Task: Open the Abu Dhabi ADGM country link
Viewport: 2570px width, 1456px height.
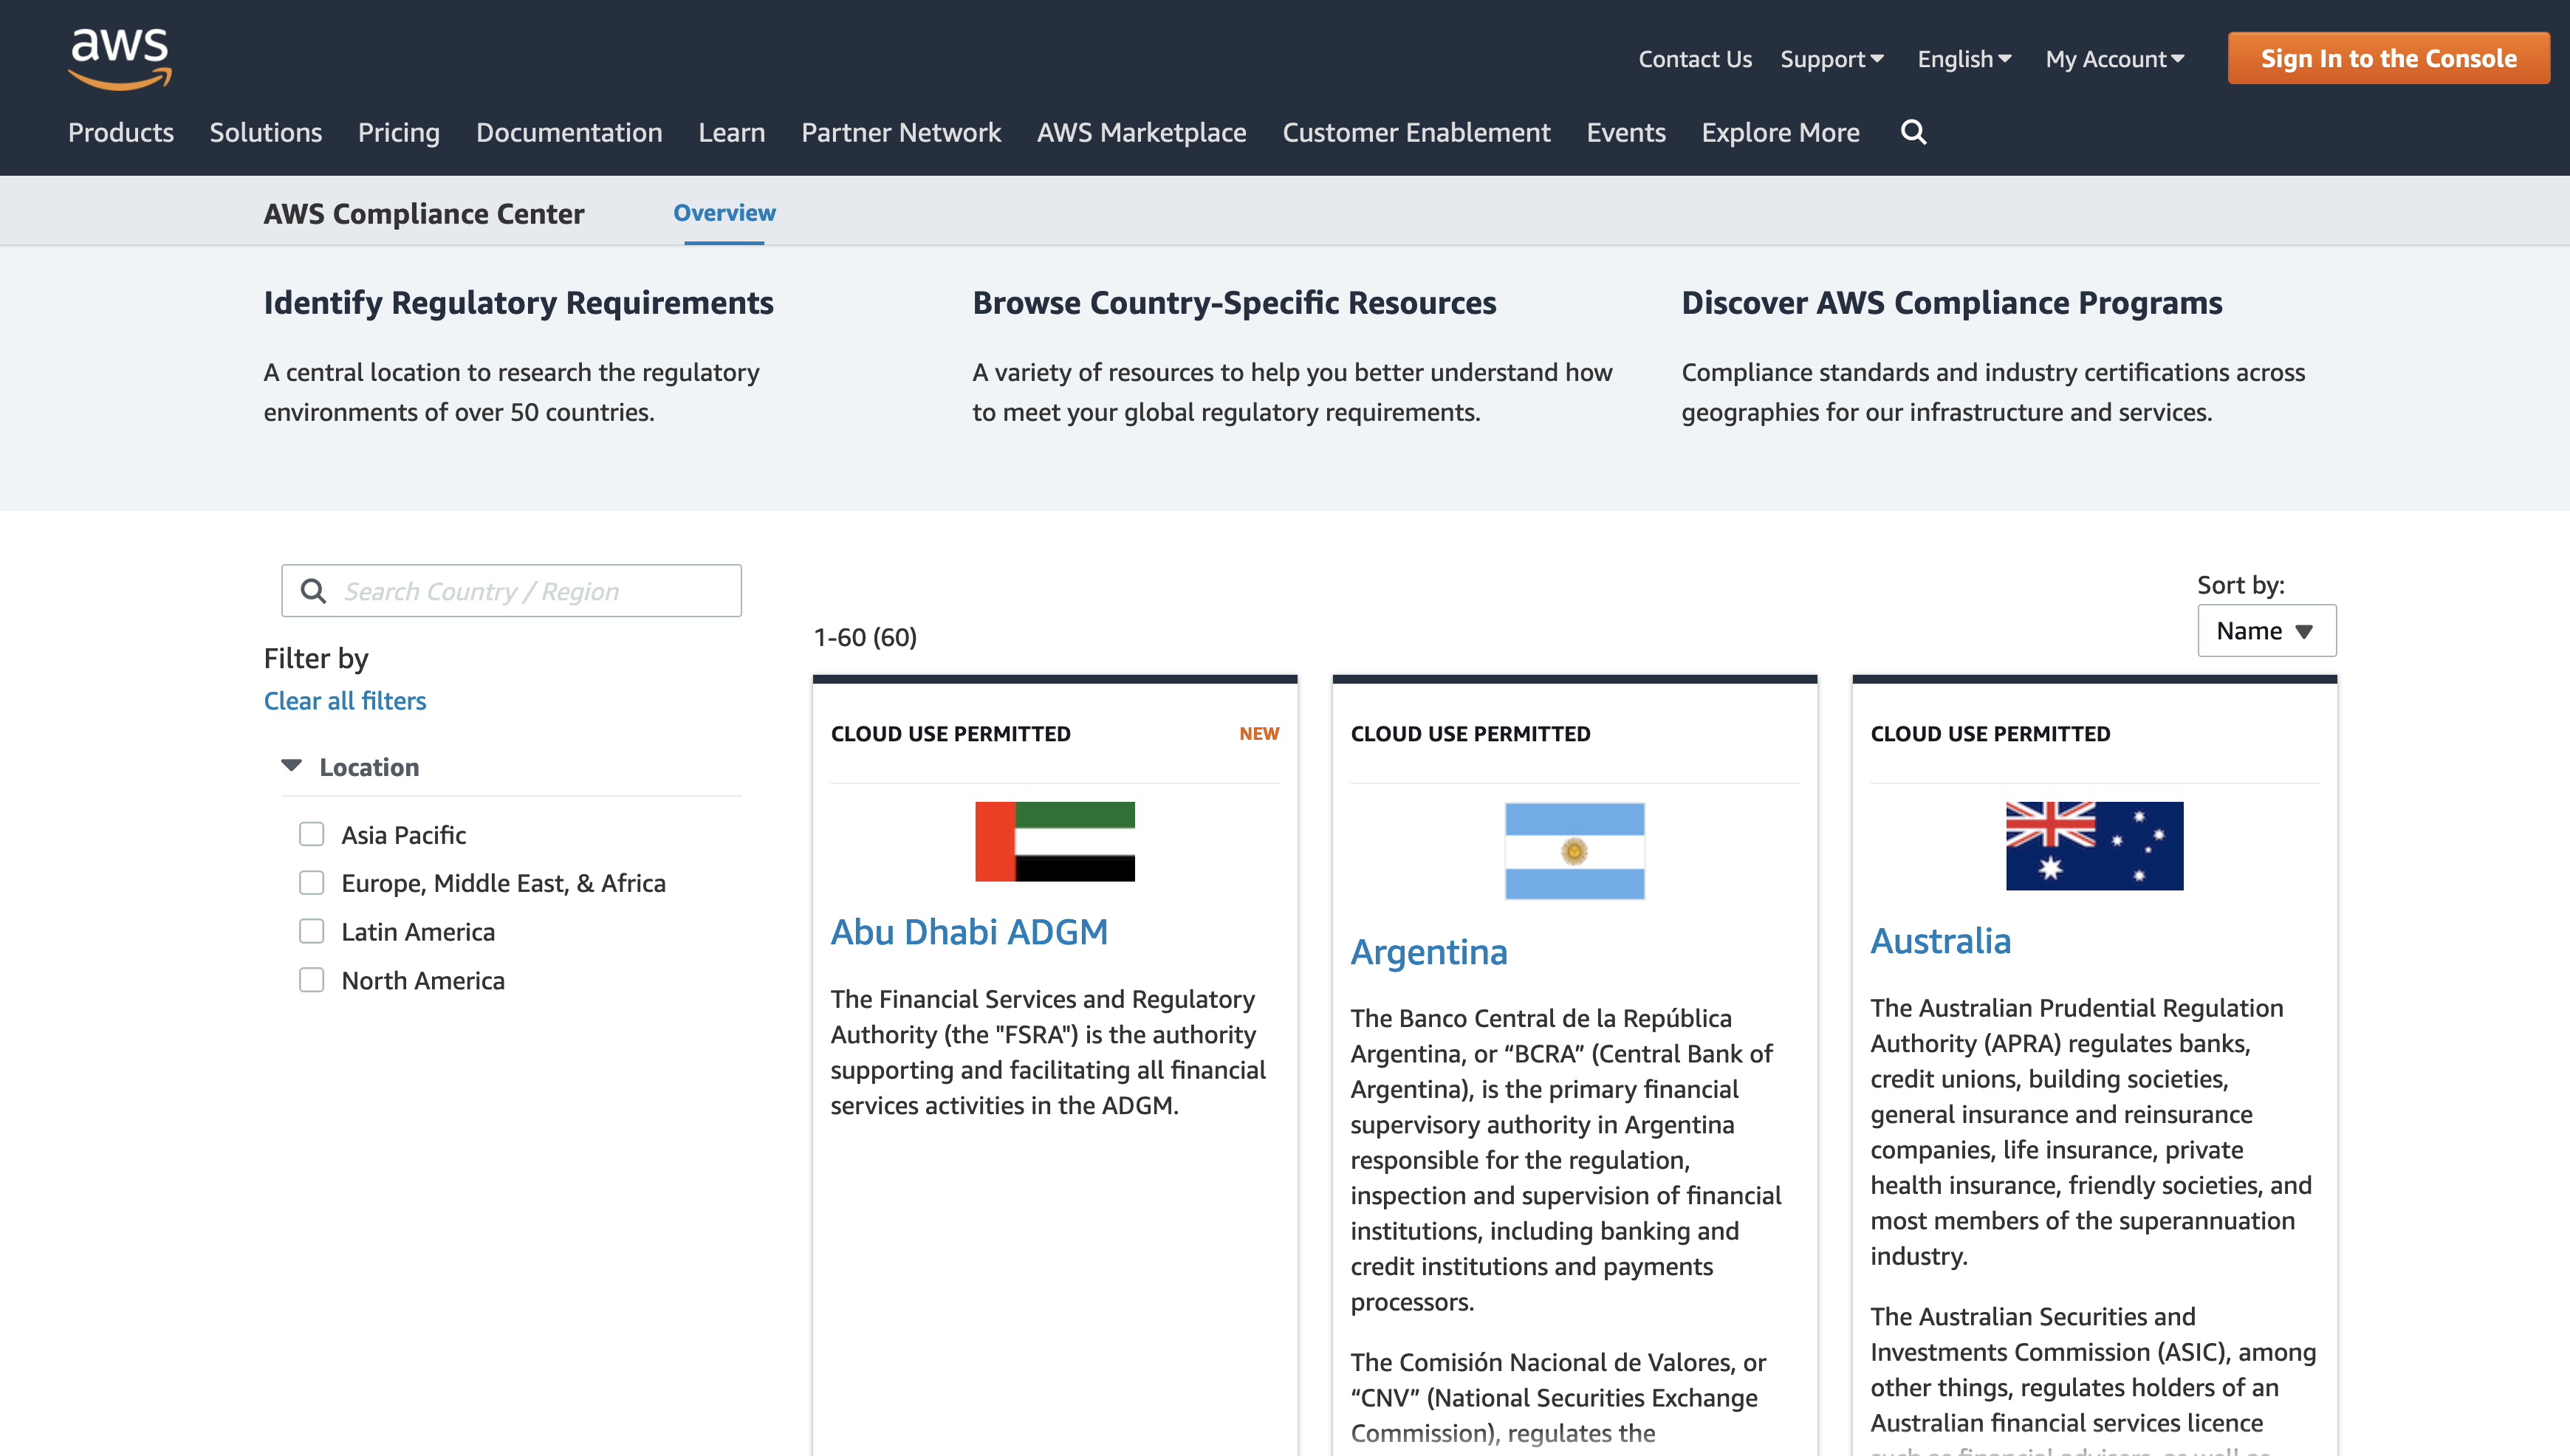Action: [969, 932]
